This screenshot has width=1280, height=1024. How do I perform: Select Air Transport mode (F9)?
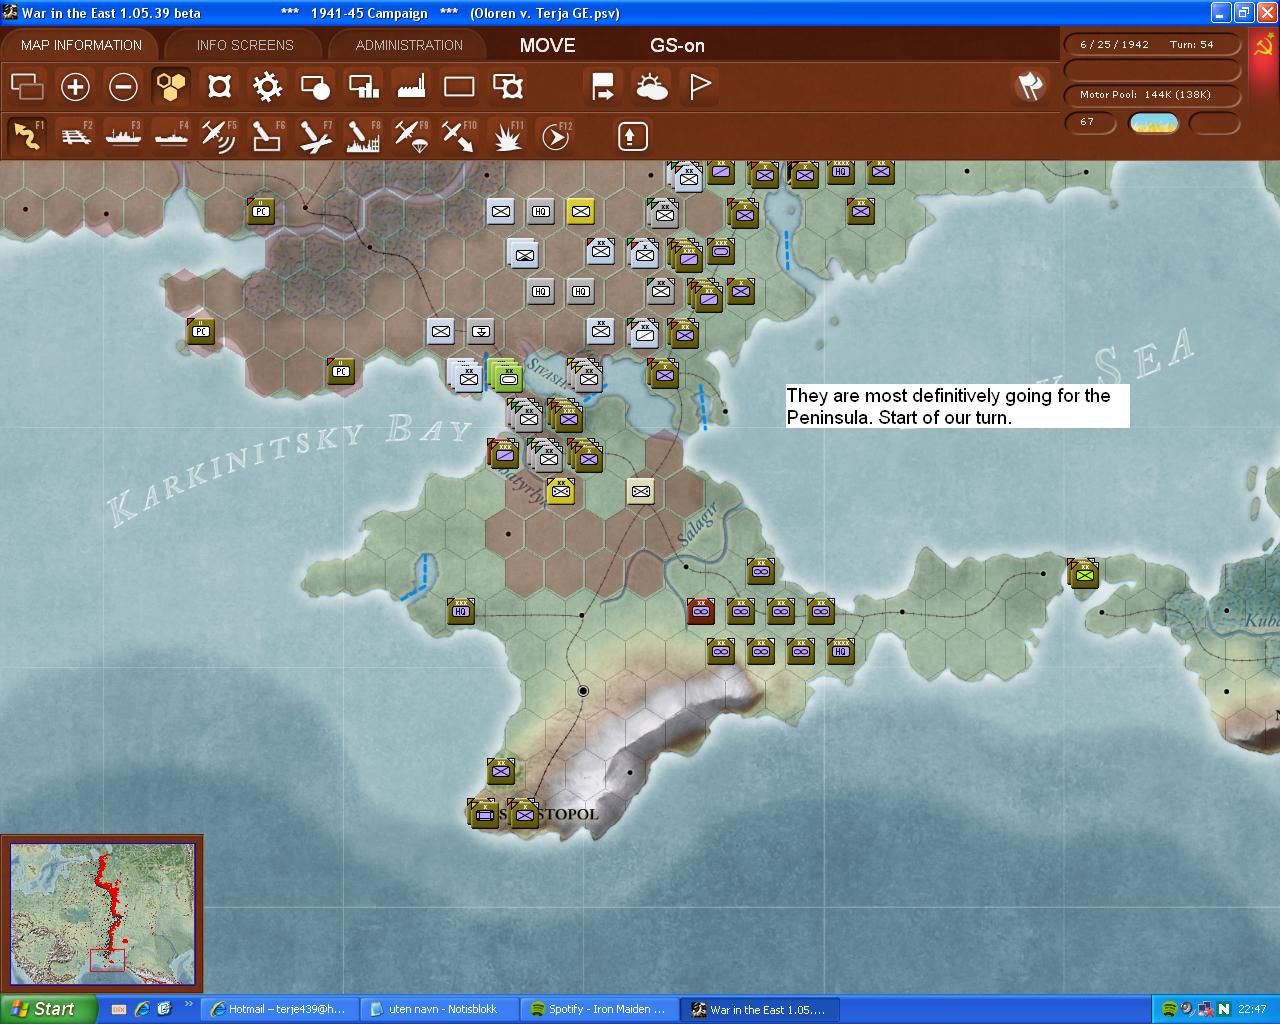pos(411,136)
